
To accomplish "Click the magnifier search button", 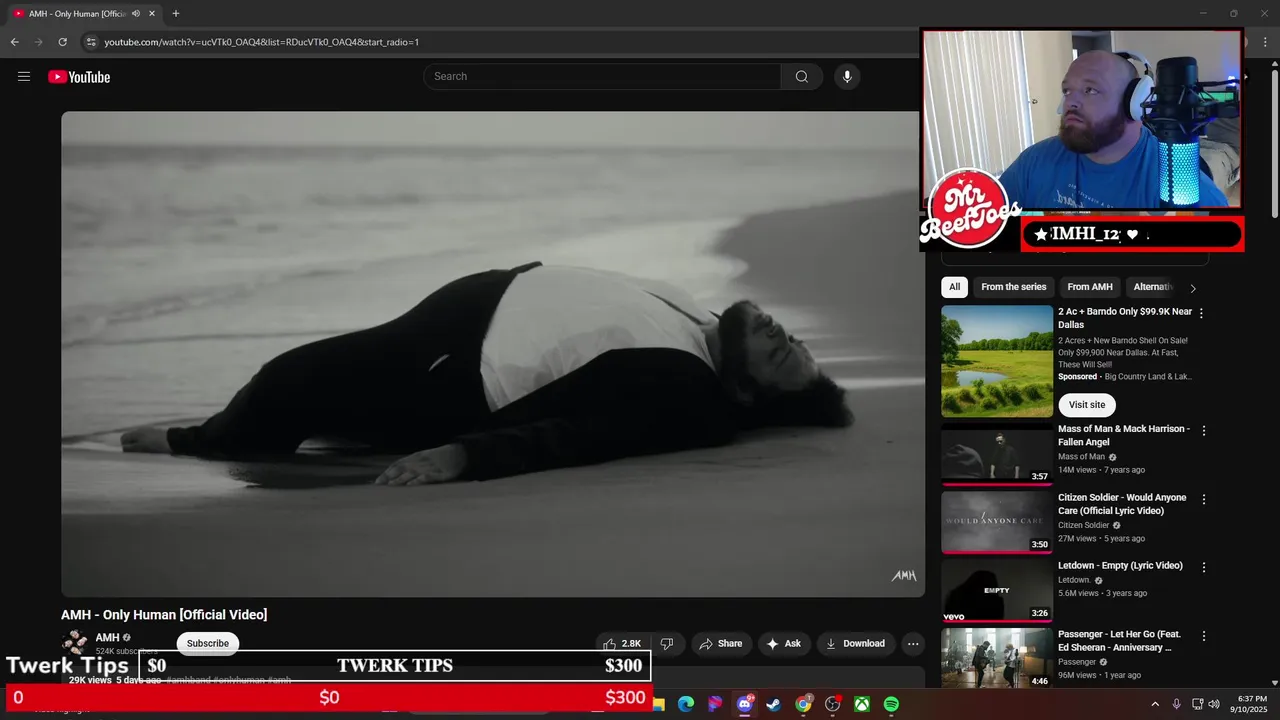I will point(801,77).
